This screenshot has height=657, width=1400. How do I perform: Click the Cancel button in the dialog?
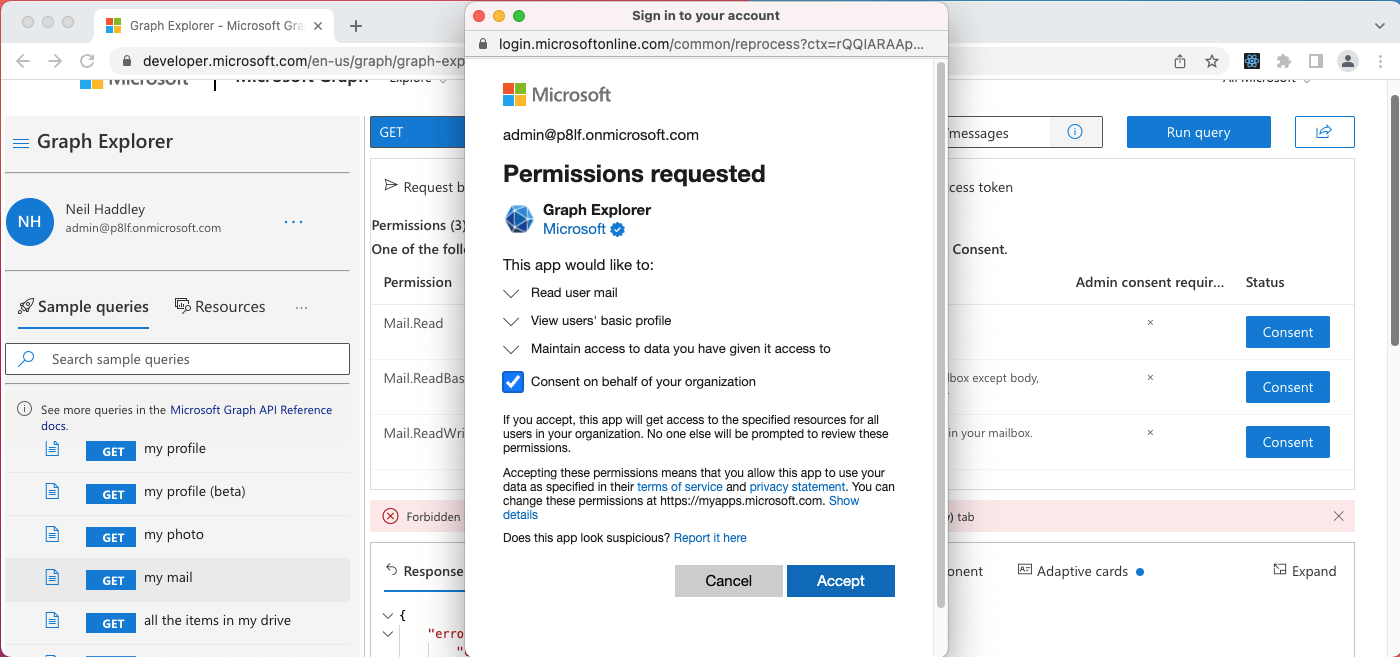pyautogui.click(x=728, y=581)
